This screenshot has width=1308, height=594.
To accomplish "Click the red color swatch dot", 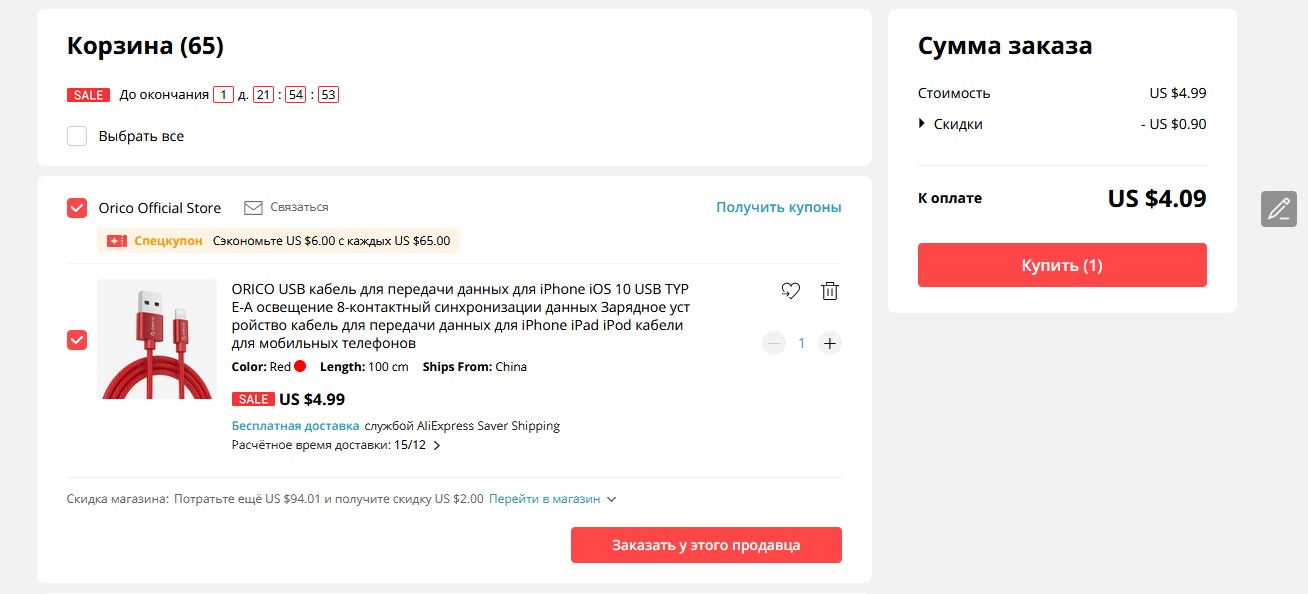I will [x=300, y=367].
